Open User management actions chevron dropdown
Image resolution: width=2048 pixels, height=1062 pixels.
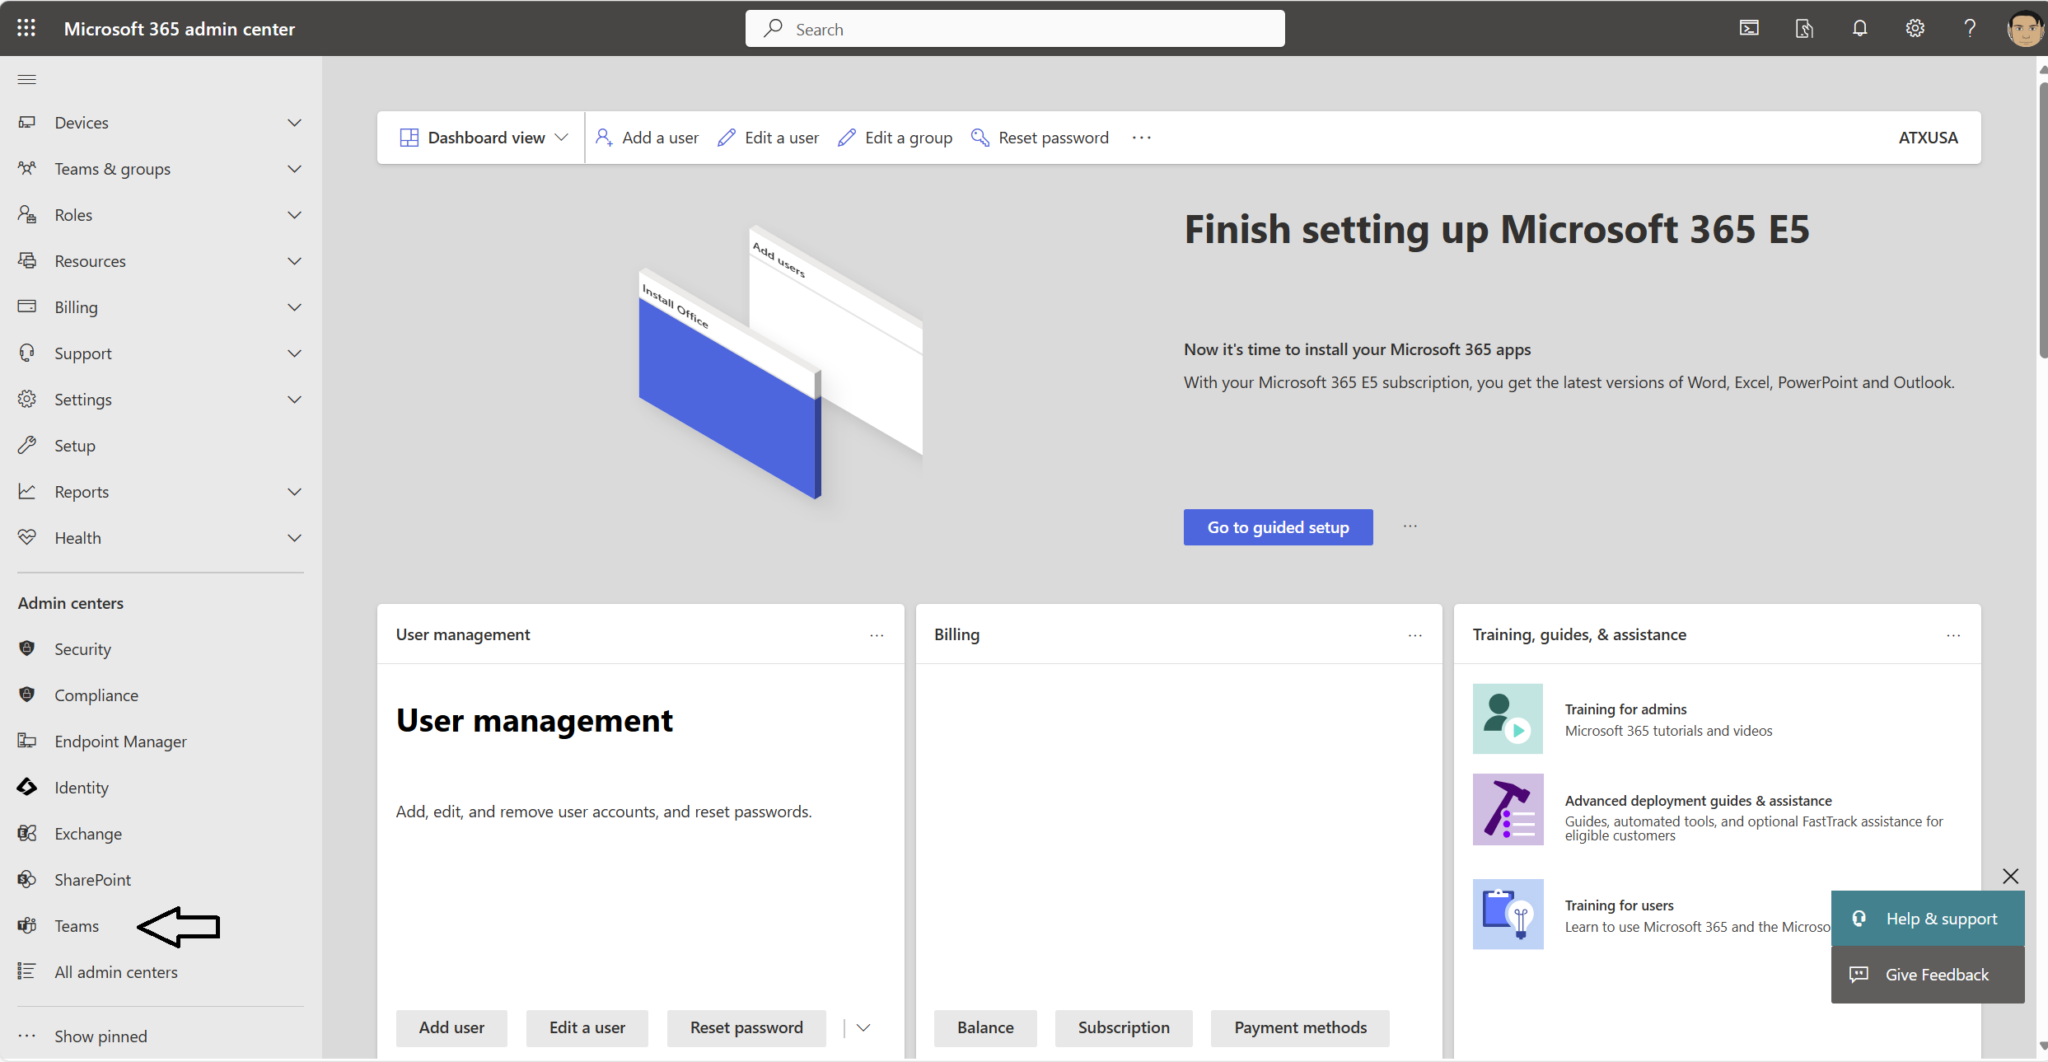[864, 1028]
